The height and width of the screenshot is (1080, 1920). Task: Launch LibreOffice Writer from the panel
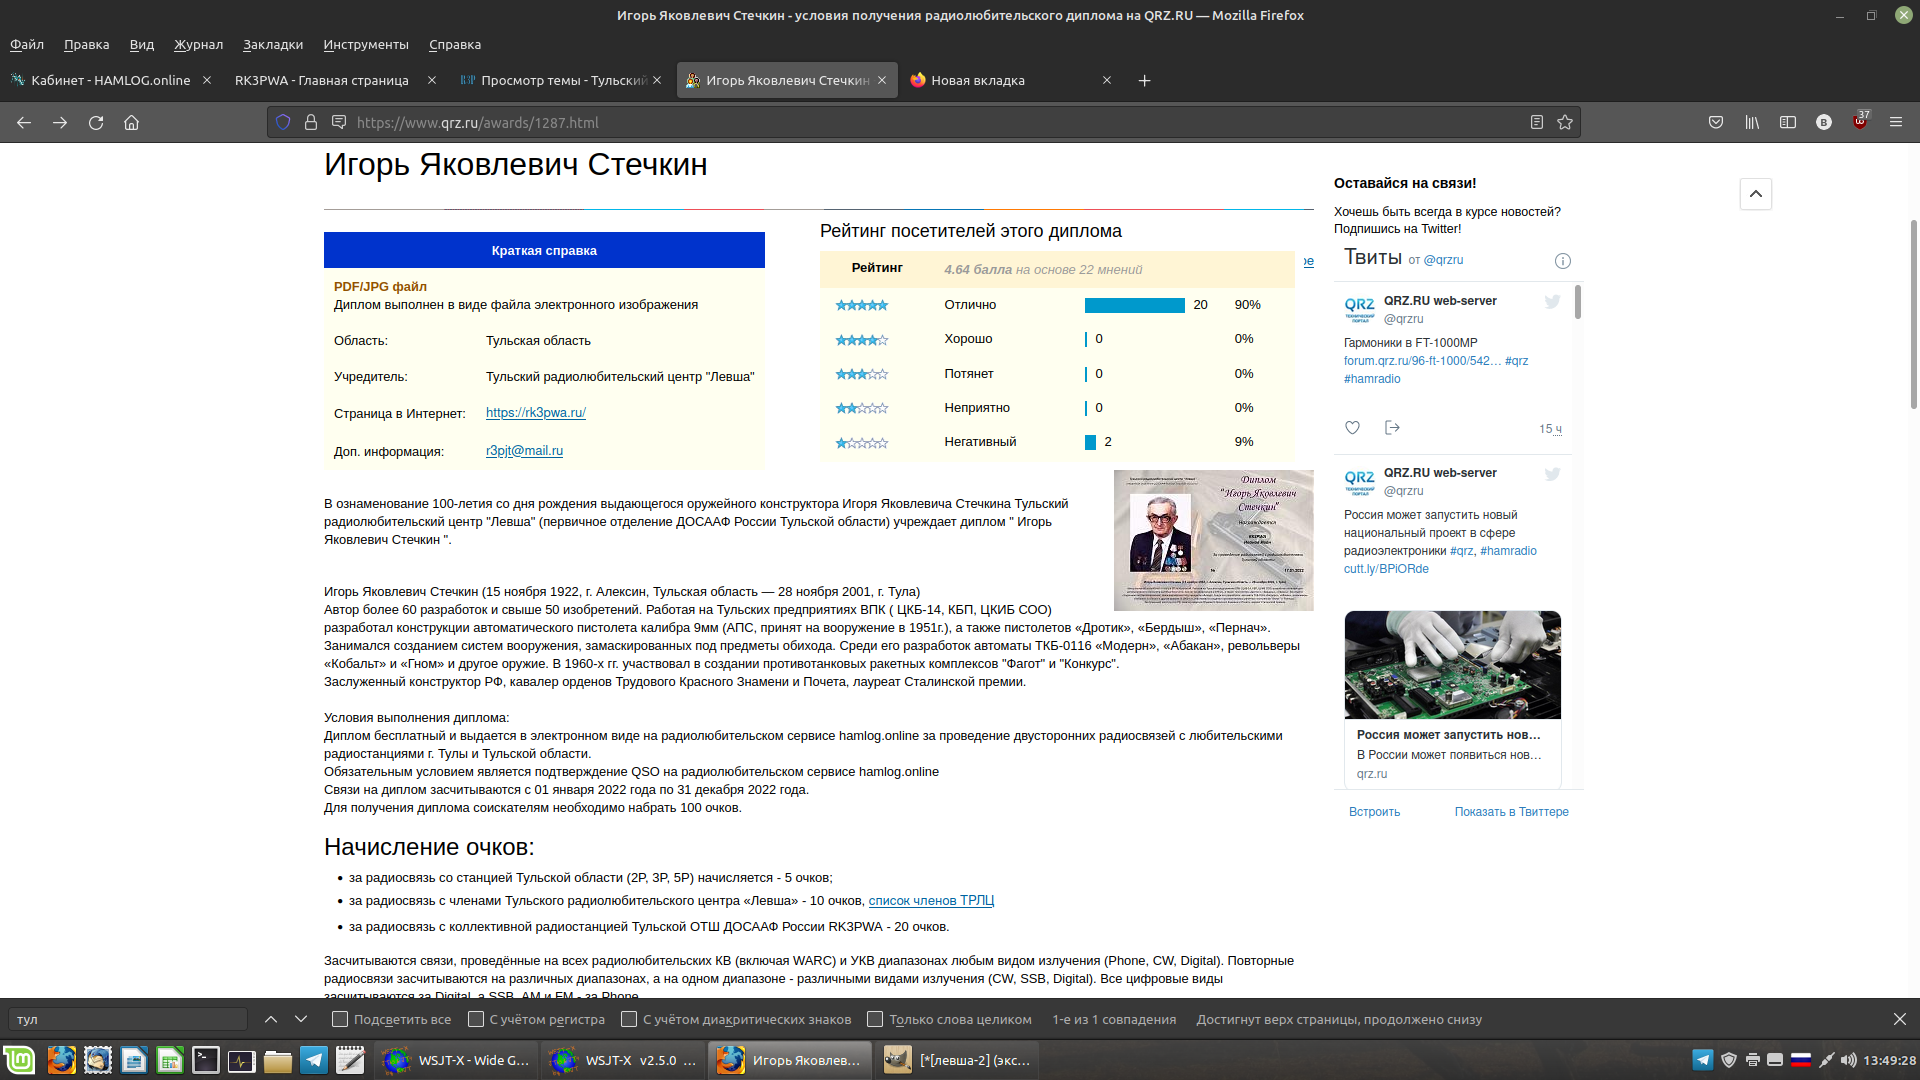pyautogui.click(x=133, y=1060)
